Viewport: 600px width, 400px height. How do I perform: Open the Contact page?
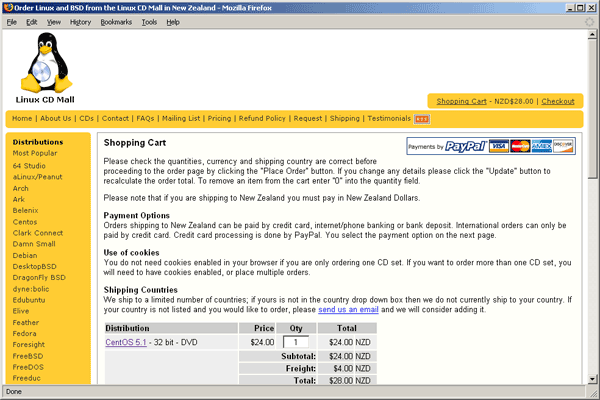click(x=115, y=119)
